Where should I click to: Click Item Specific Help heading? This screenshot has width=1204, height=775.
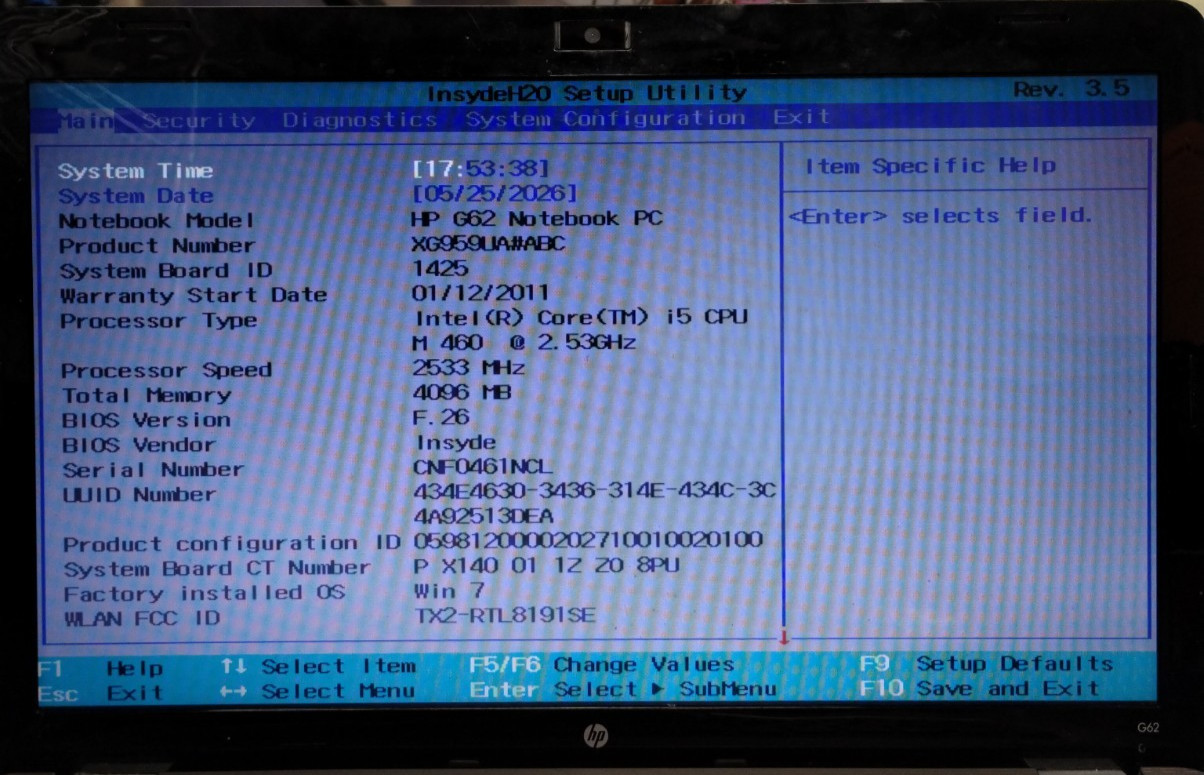point(930,166)
